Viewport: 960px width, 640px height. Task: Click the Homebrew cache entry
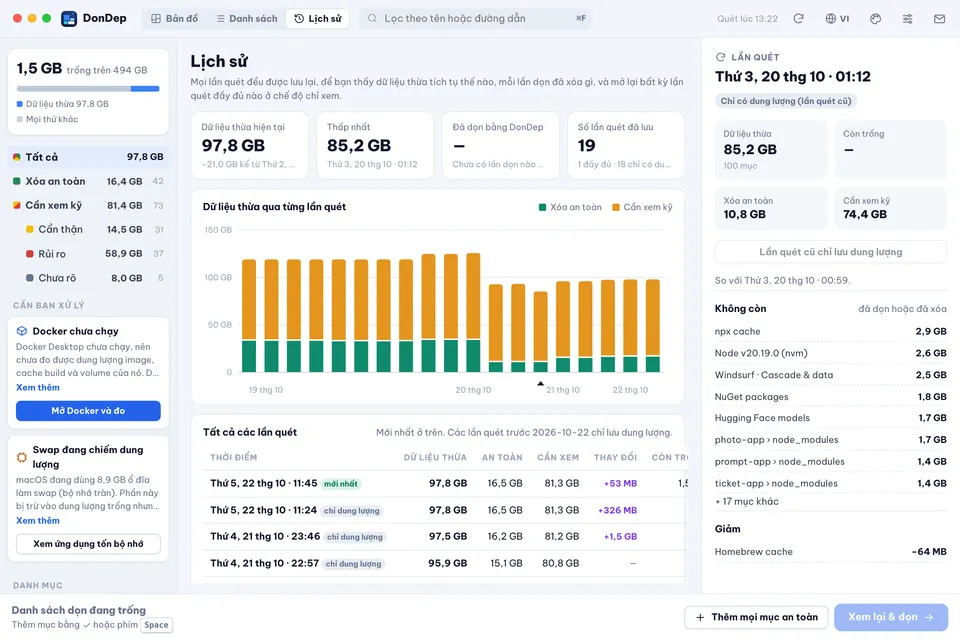[830, 552]
